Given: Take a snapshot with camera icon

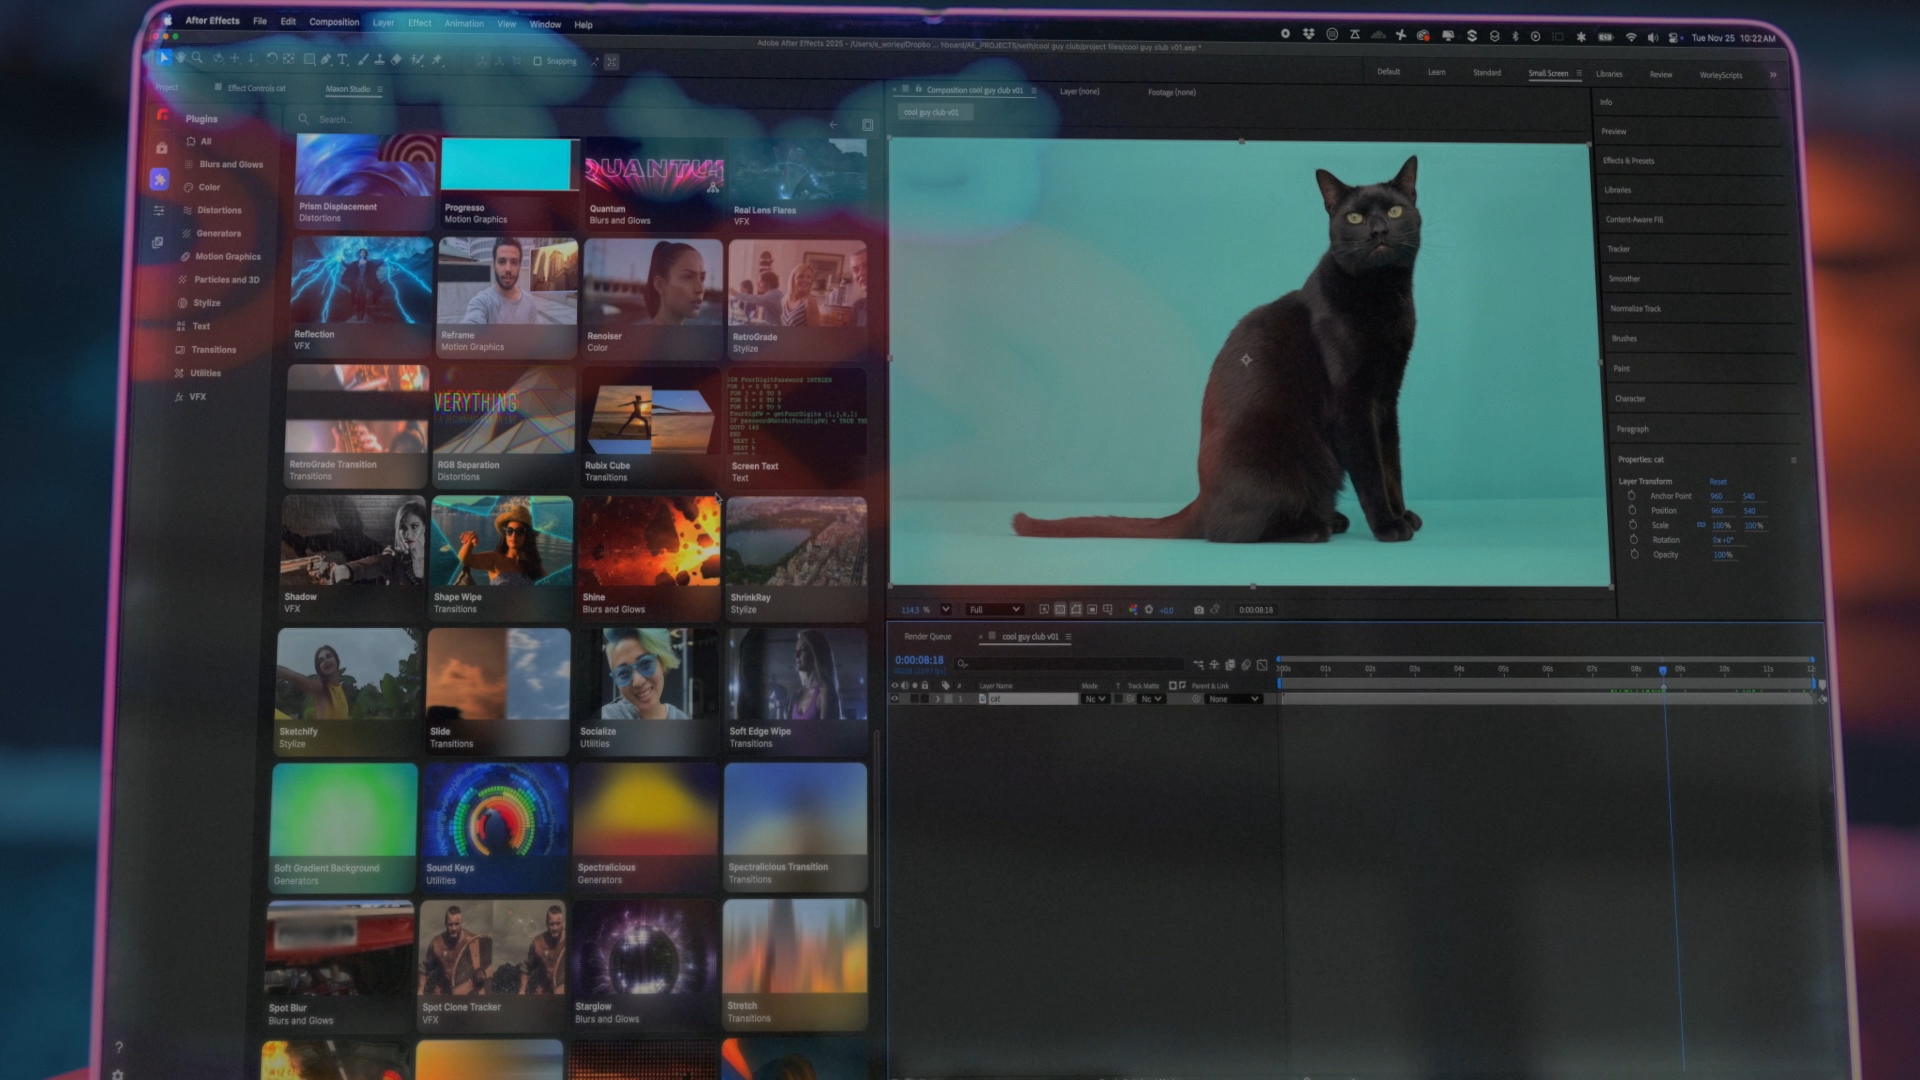Looking at the screenshot, I should pos(1199,610).
